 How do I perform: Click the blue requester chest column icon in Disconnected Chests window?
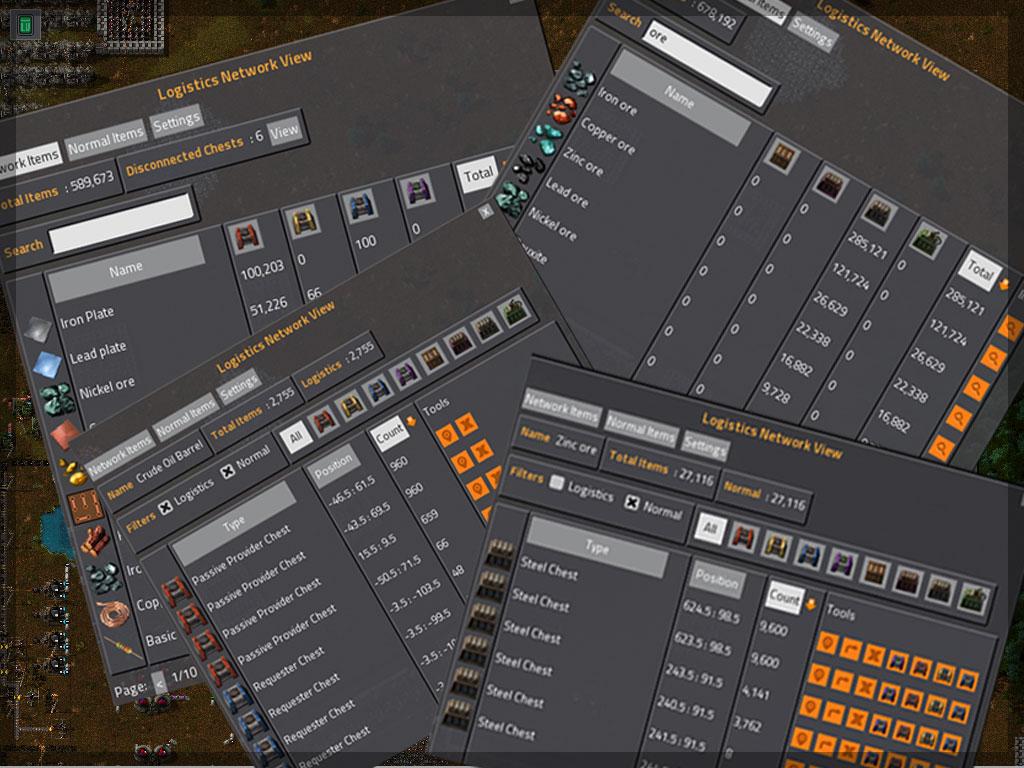point(360,204)
